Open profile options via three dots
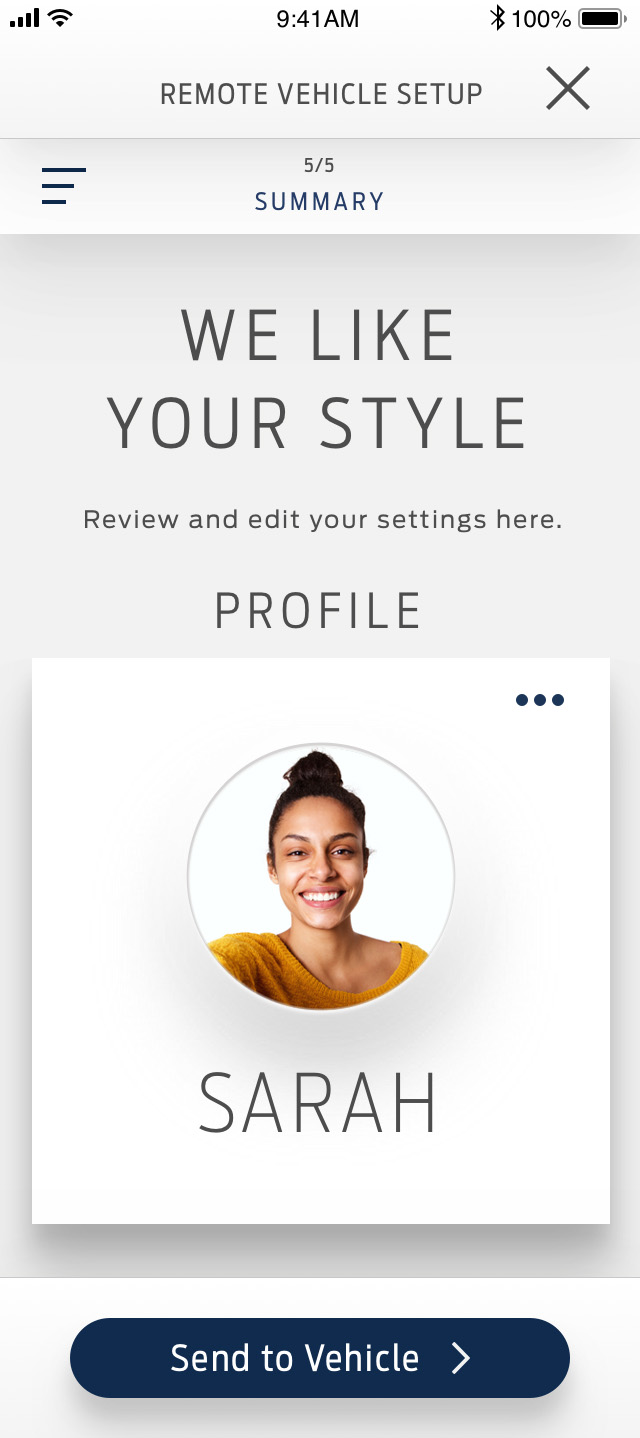 [x=540, y=700]
